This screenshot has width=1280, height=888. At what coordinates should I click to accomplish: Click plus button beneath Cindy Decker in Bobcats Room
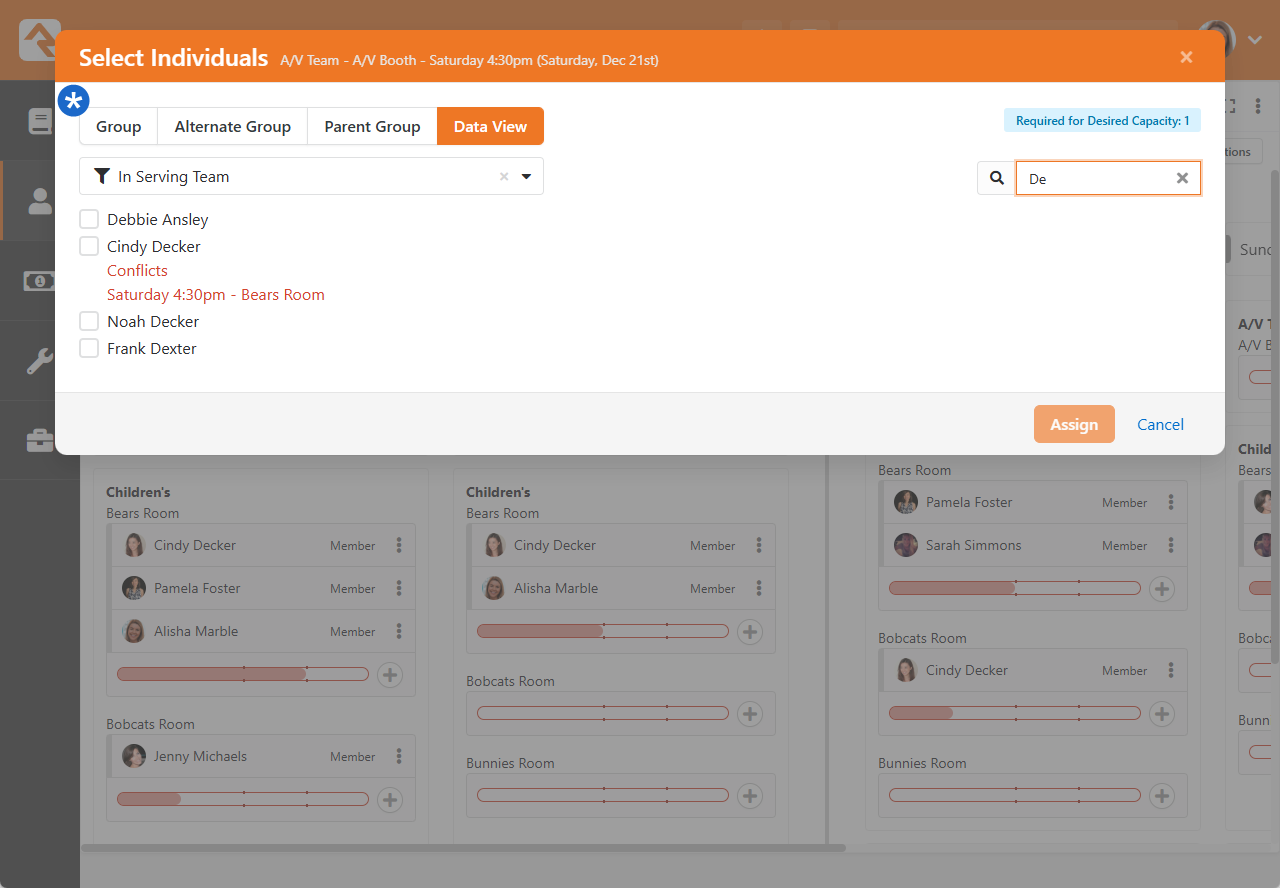pos(1162,713)
